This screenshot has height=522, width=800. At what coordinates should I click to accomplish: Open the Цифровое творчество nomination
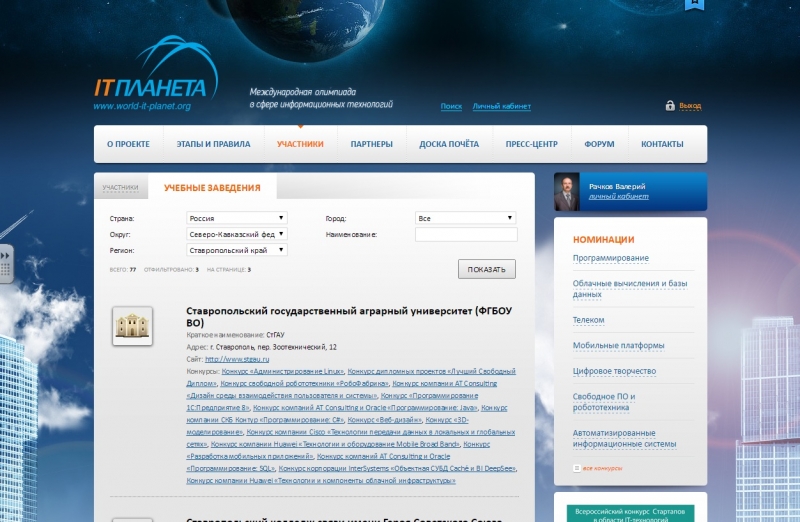tap(614, 371)
